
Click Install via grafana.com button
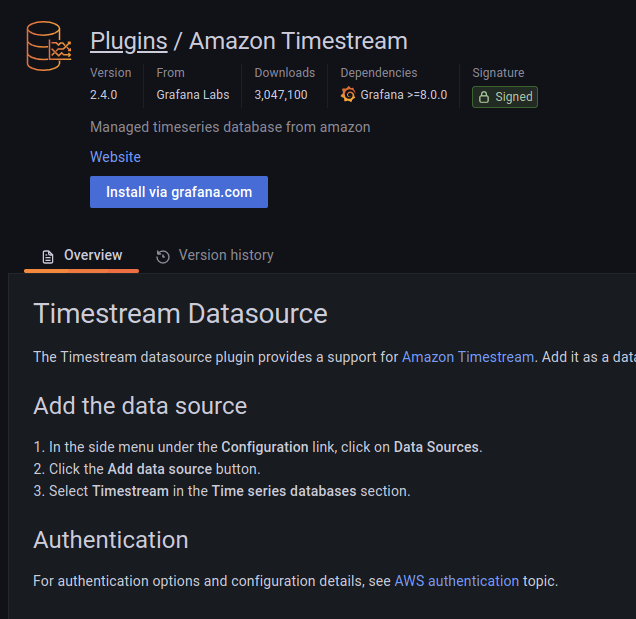179,192
